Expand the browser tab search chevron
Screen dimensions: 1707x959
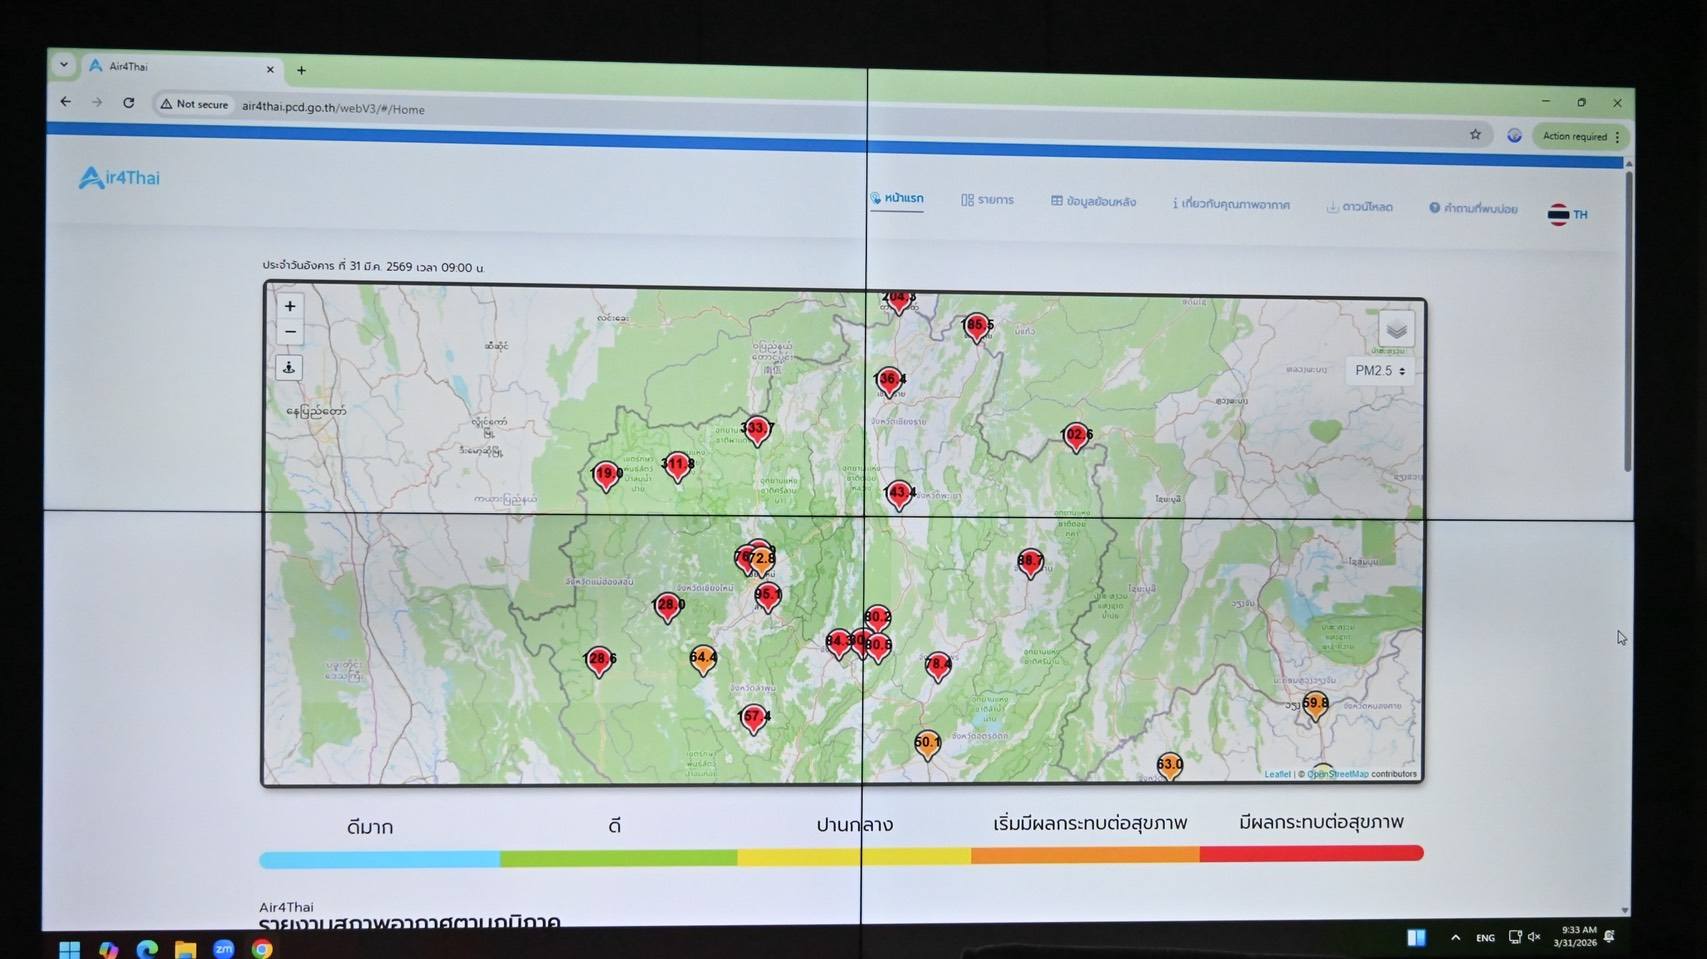click(64, 65)
